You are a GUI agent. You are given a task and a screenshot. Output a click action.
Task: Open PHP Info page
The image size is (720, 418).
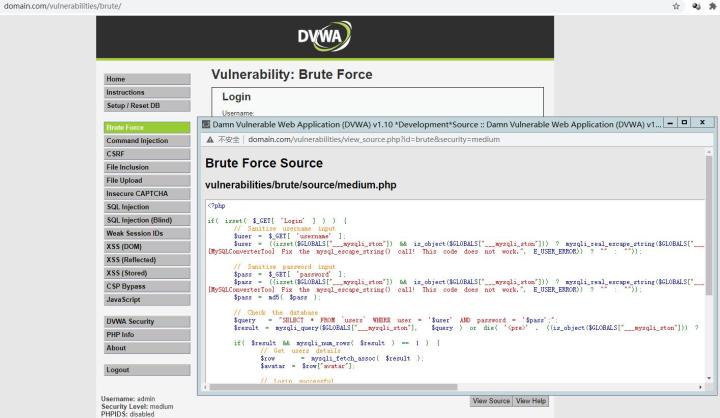(x=147, y=335)
